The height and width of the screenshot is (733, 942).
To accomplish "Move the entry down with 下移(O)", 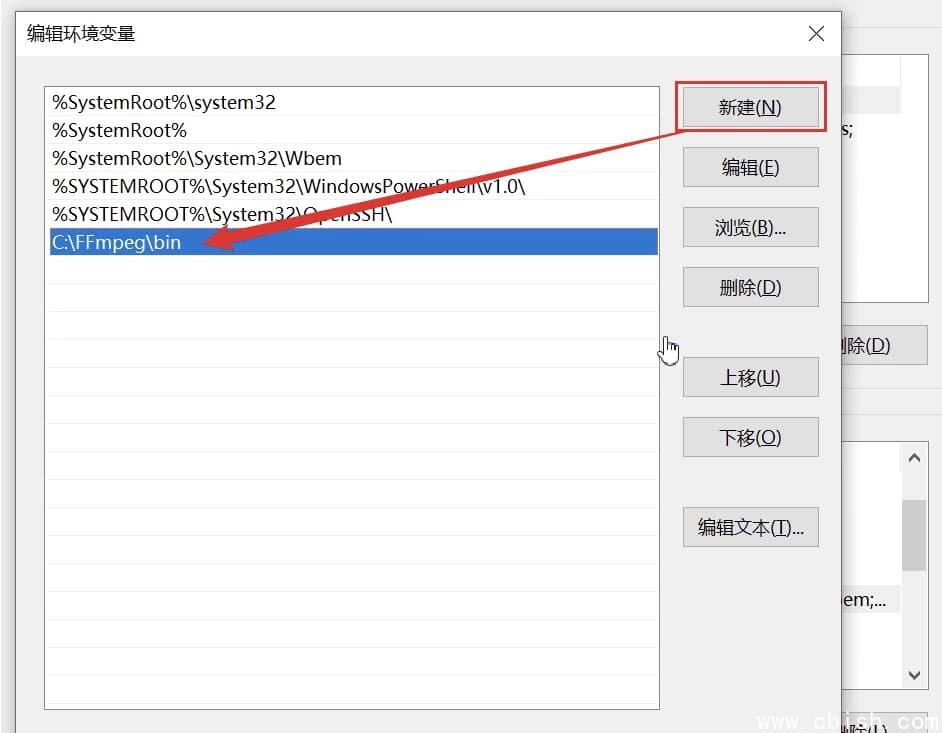I will [x=750, y=437].
